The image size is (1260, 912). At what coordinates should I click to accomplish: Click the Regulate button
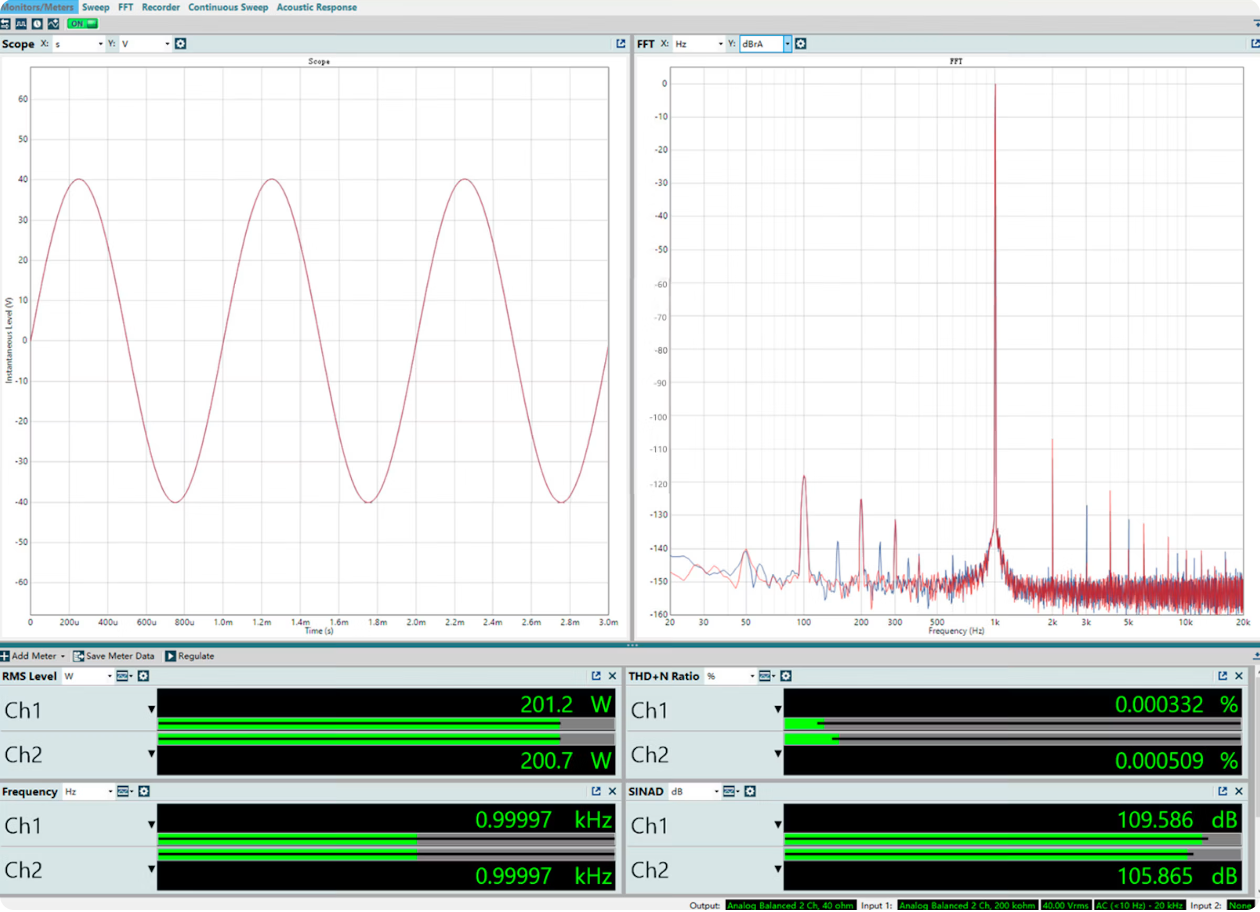click(190, 656)
